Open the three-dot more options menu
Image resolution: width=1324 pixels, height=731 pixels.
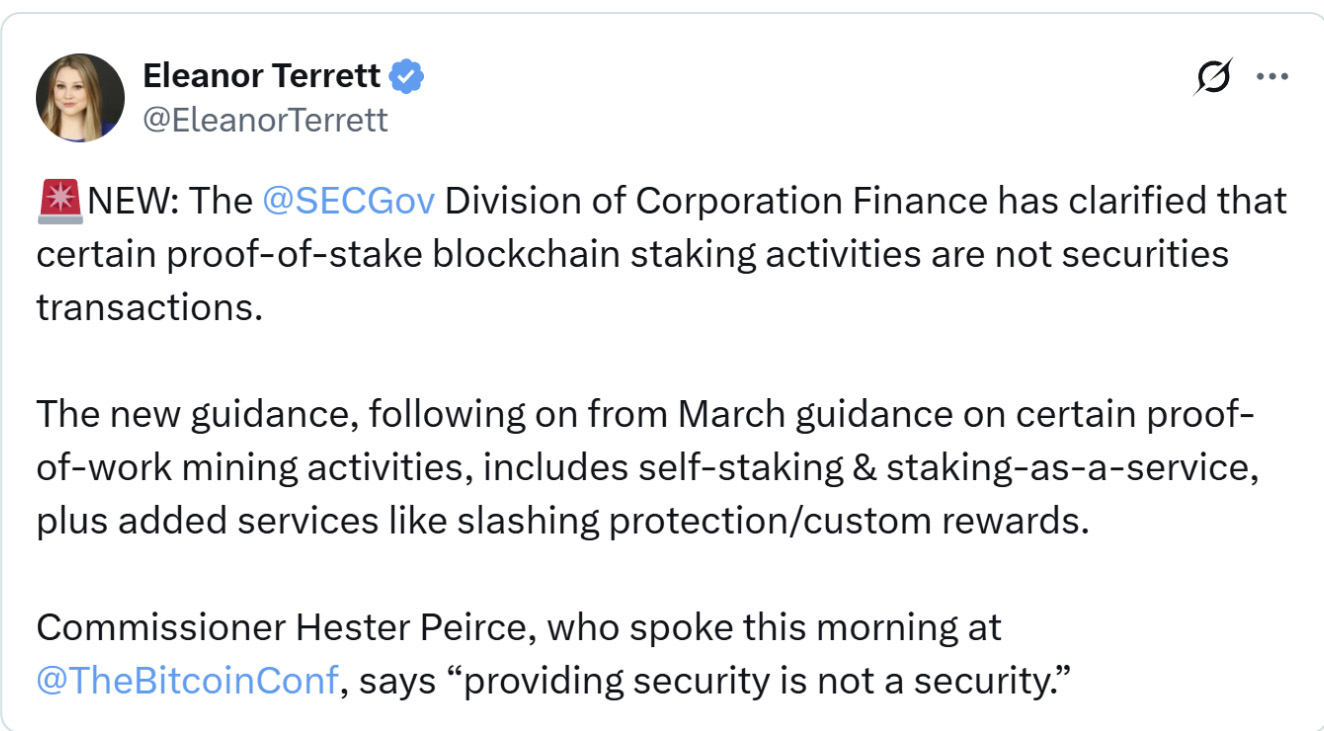tap(1271, 77)
